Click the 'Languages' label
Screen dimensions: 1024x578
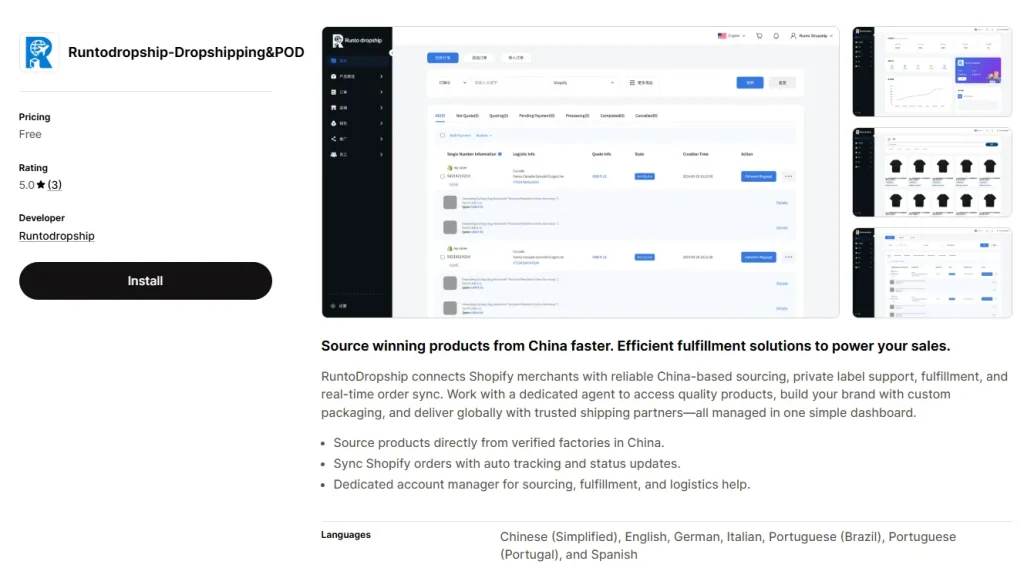345,535
